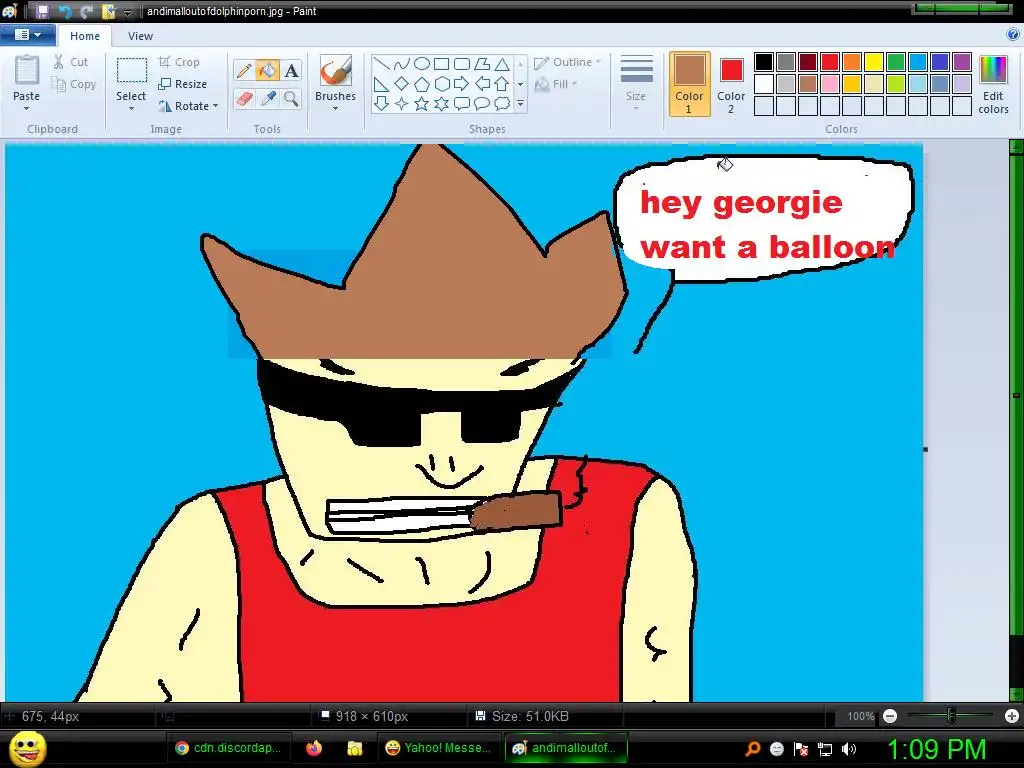
Task: Expand the Rotate dropdown
Action: coord(215,107)
